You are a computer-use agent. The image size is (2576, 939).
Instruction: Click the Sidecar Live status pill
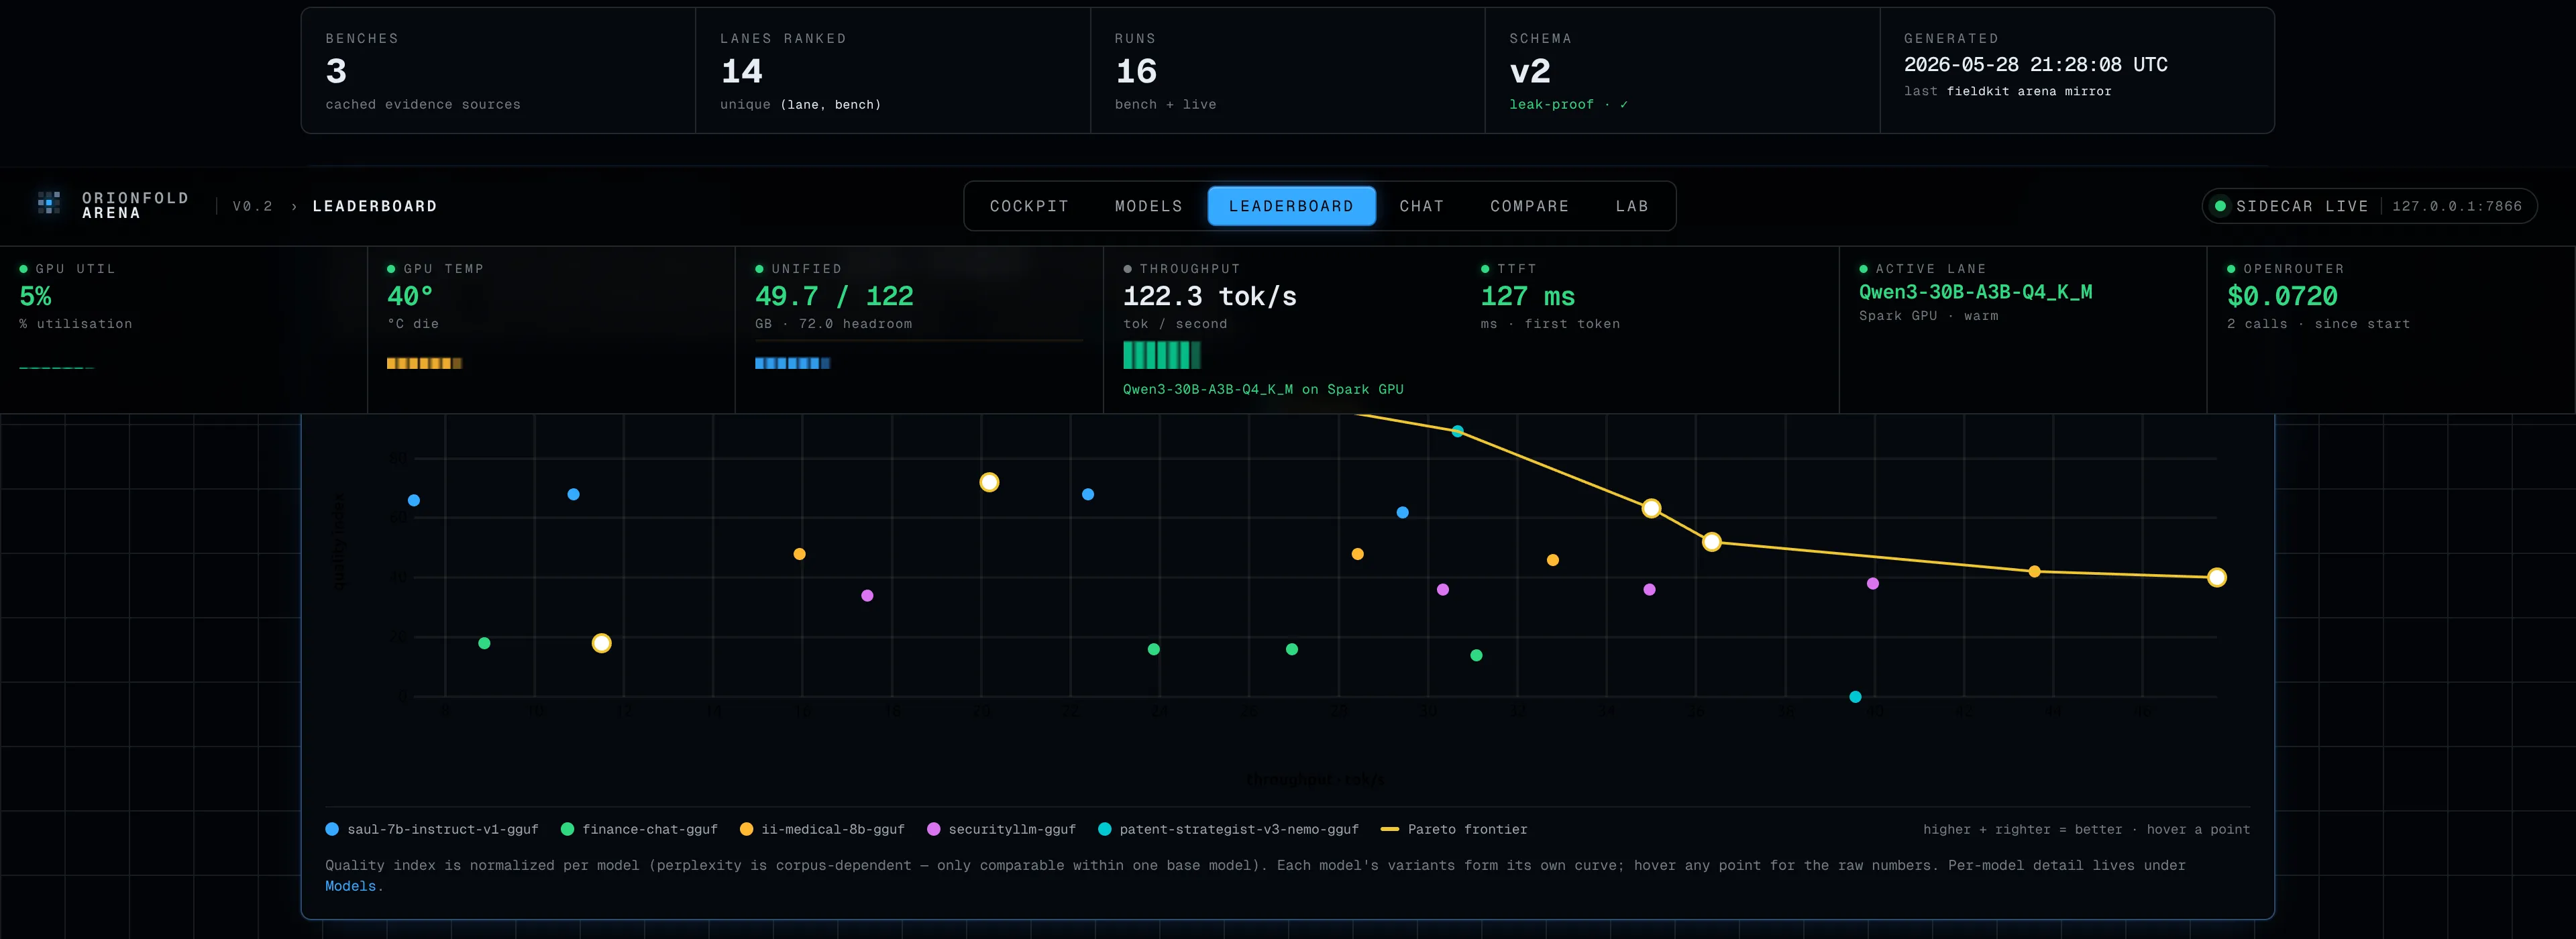pos(2369,206)
